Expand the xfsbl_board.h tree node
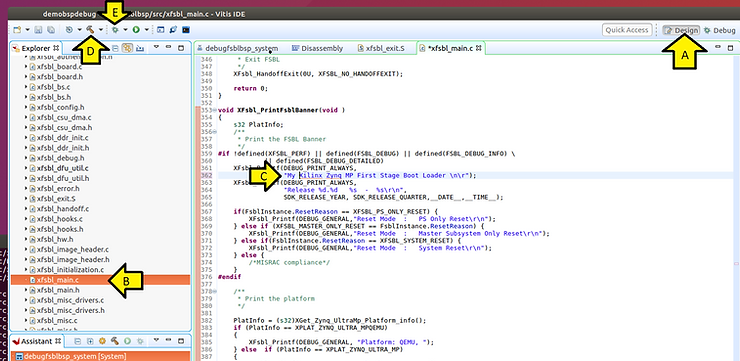The height and width of the screenshot is (361, 740). (x=26, y=76)
